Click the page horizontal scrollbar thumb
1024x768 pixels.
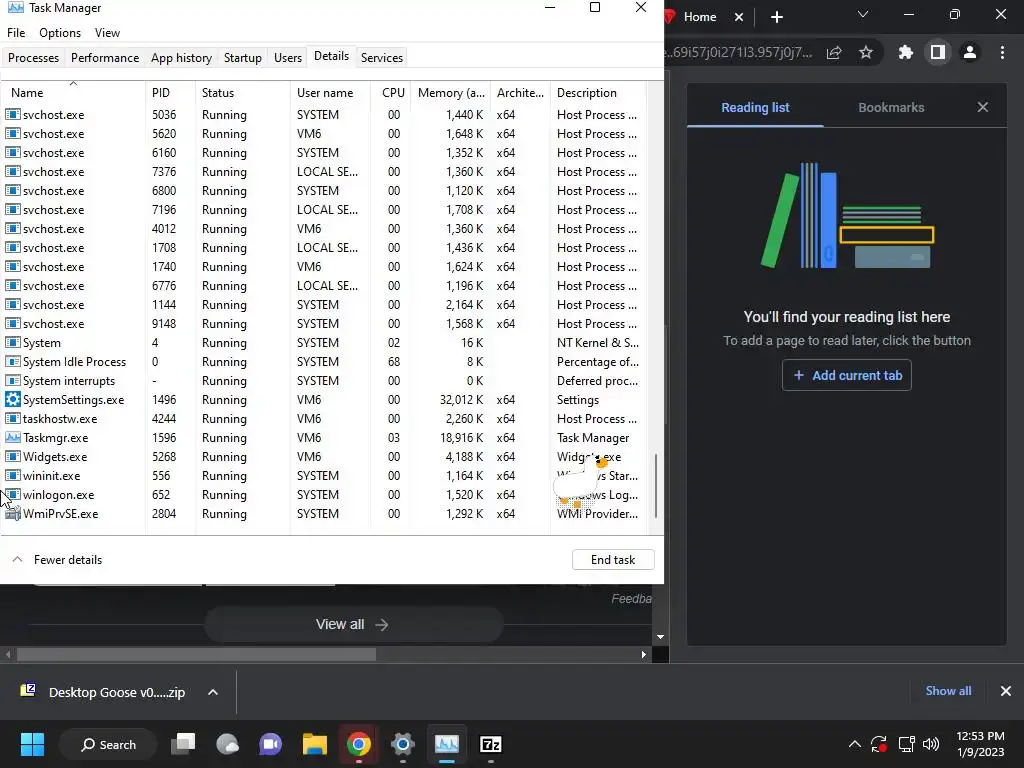click(x=196, y=654)
